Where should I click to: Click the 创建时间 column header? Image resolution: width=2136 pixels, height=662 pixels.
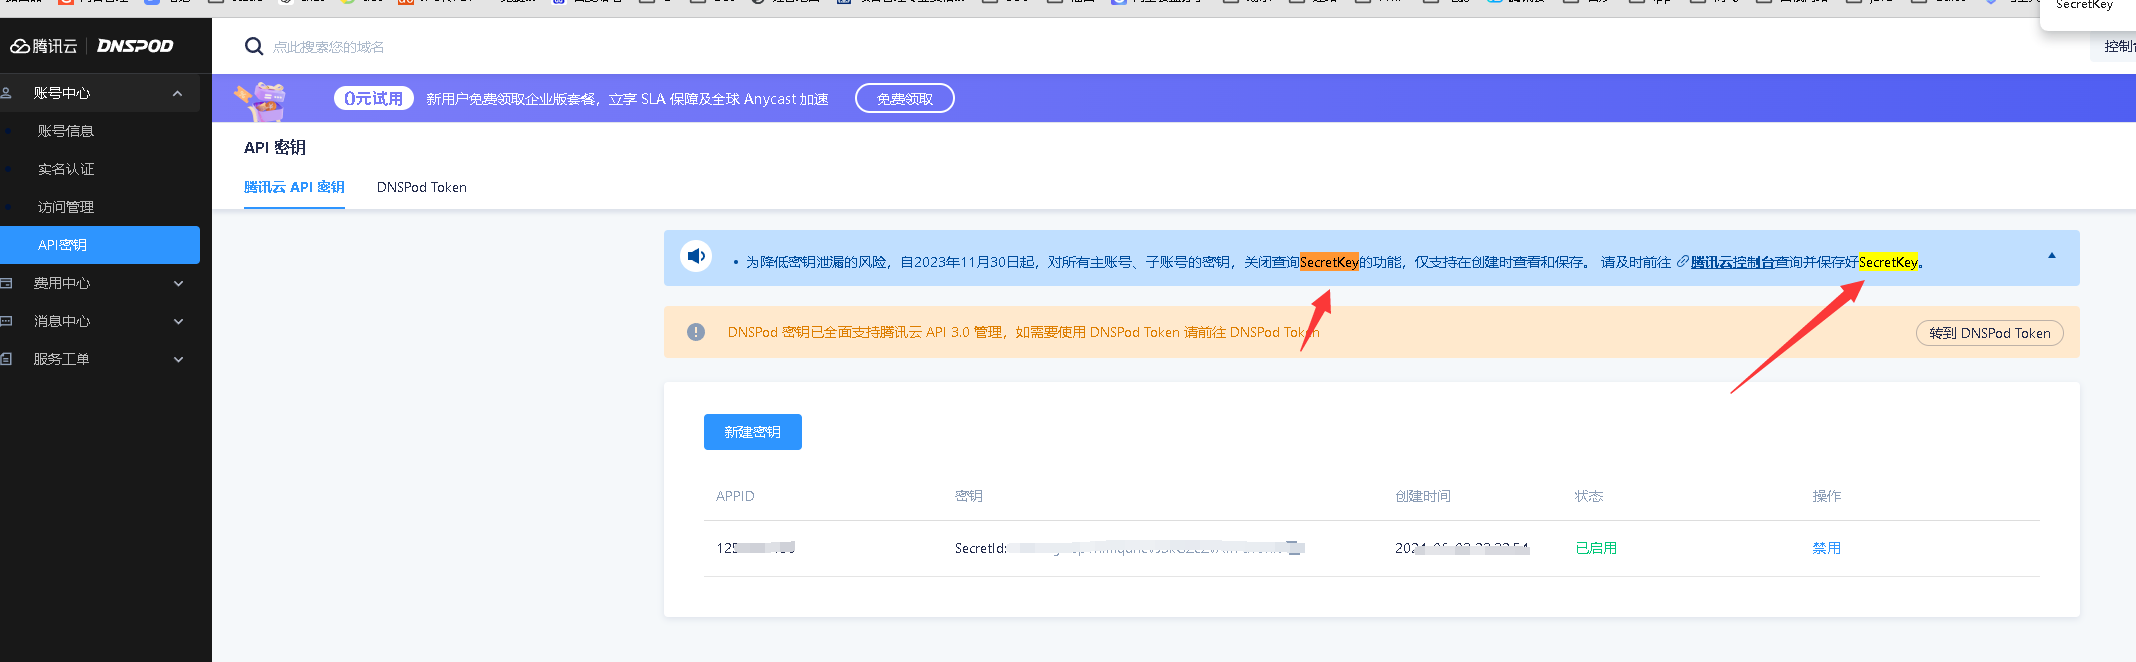[x=1423, y=496]
